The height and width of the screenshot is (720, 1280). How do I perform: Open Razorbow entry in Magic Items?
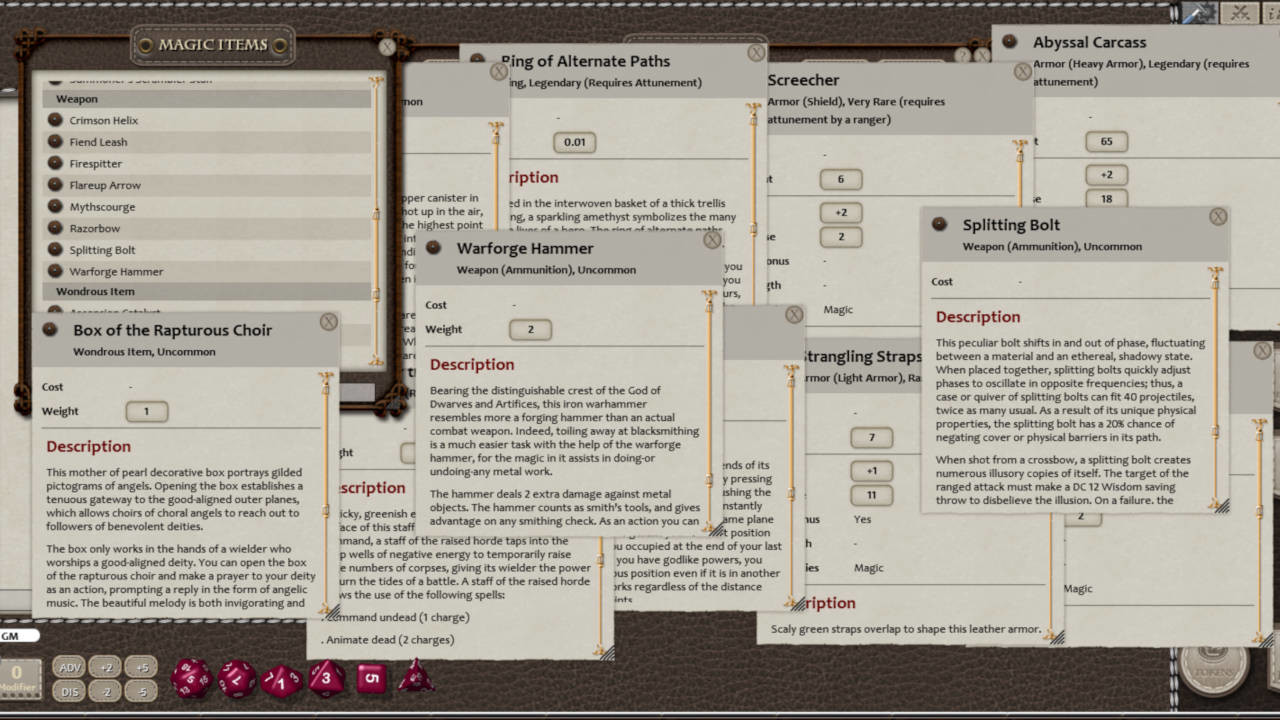click(95, 228)
